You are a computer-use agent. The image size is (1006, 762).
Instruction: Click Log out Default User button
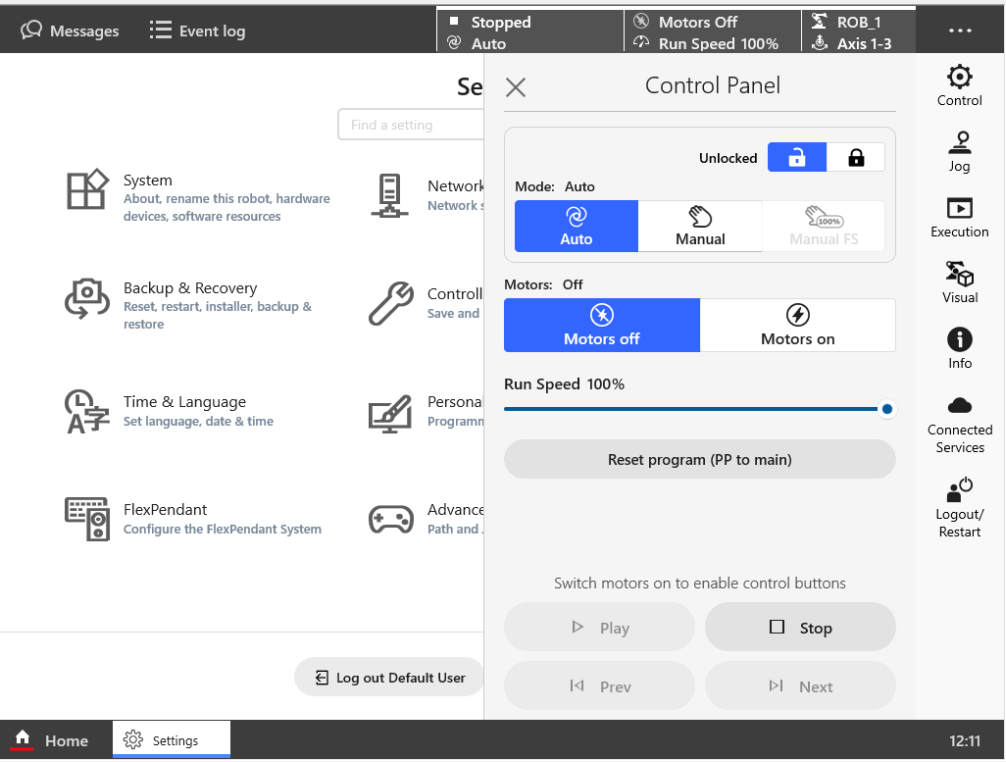point(390,678)
